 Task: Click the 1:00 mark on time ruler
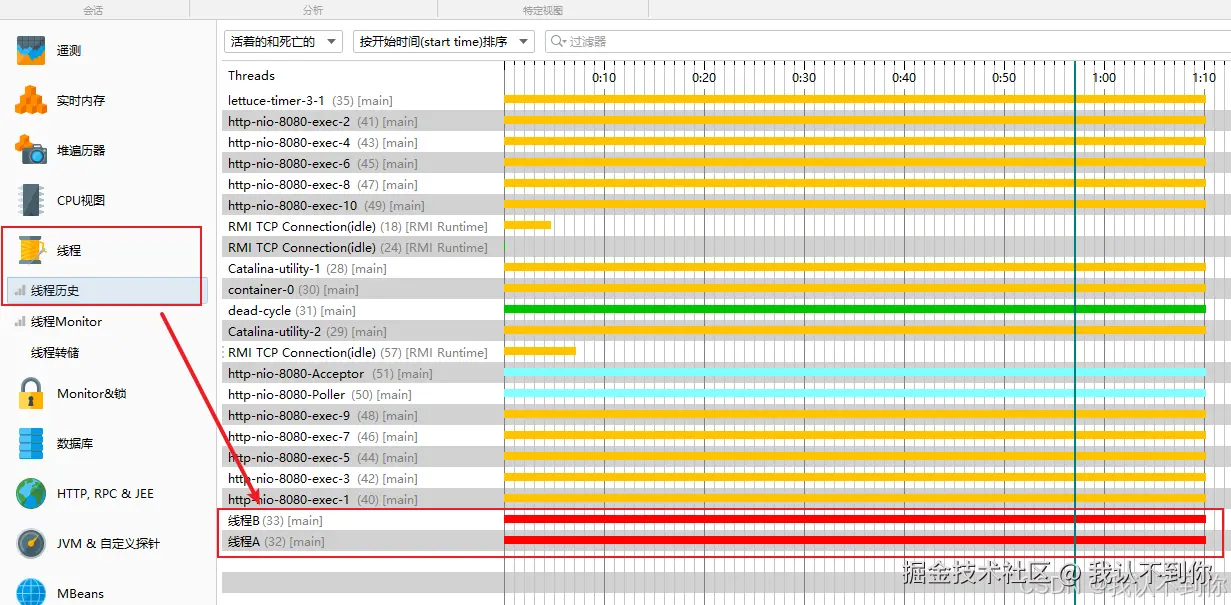point(1104,77)
